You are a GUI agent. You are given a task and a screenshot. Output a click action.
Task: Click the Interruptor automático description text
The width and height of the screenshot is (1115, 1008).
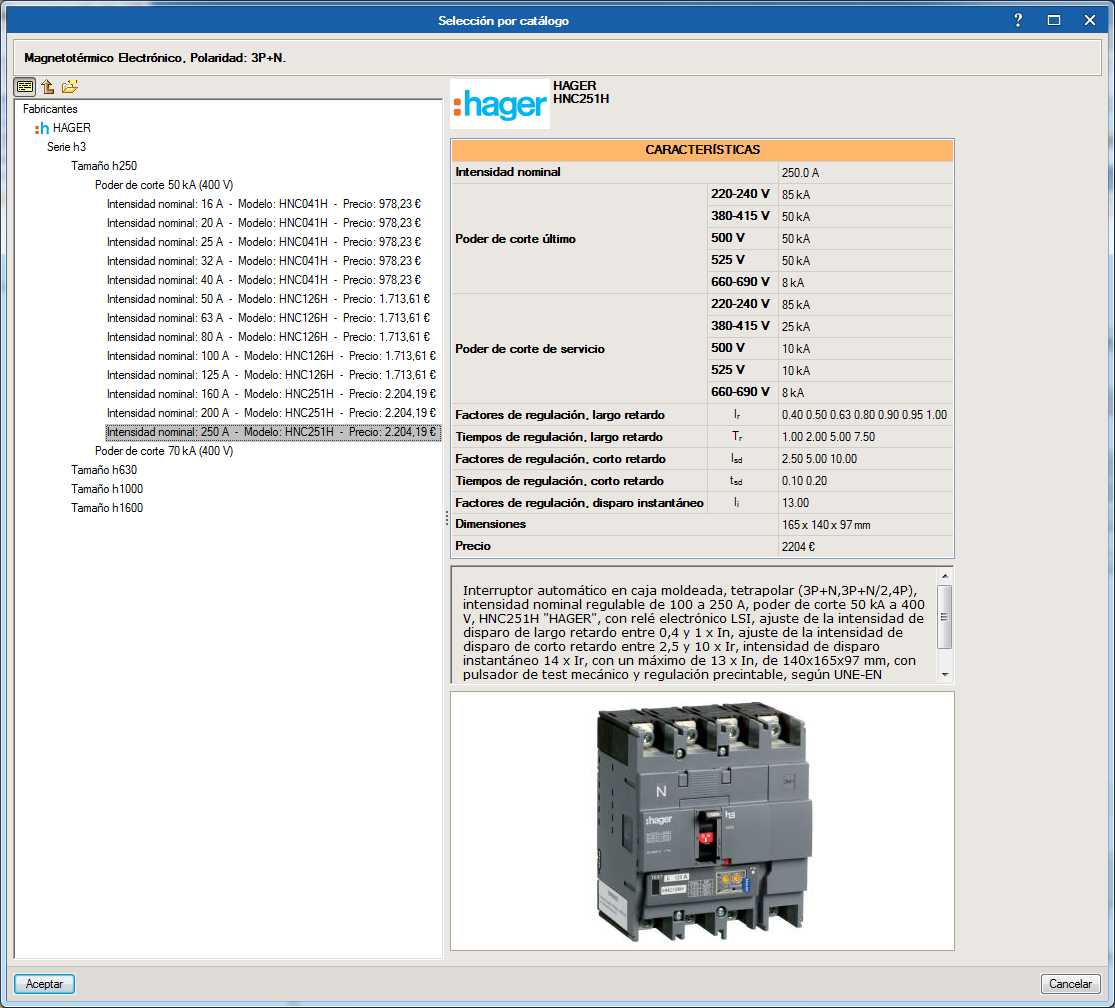(694, 632)
